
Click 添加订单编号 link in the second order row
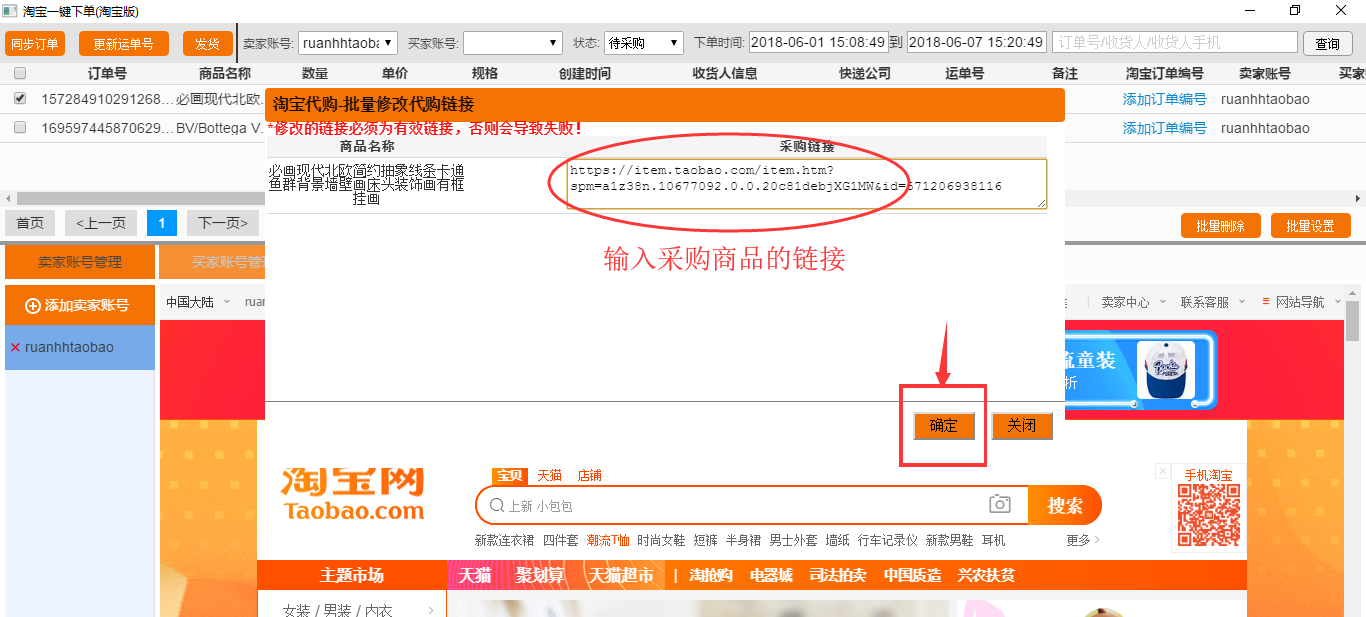[x=1164, y=128]
